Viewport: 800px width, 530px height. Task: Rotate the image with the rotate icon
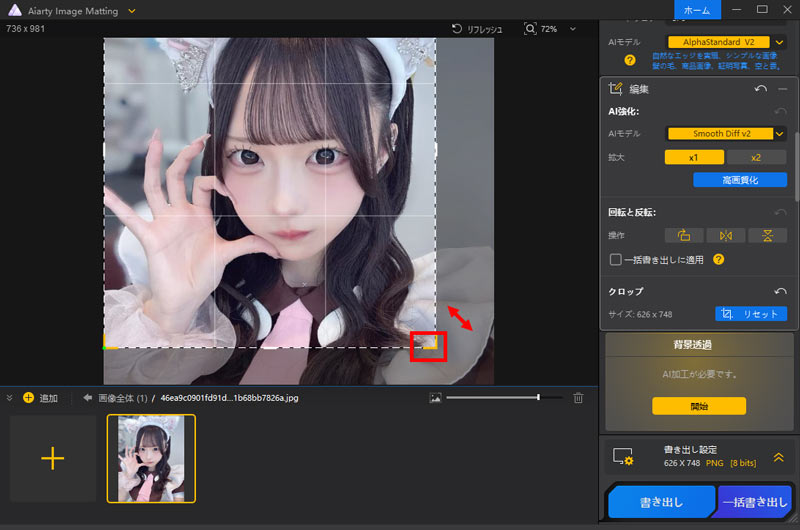[x=684, y=235]
